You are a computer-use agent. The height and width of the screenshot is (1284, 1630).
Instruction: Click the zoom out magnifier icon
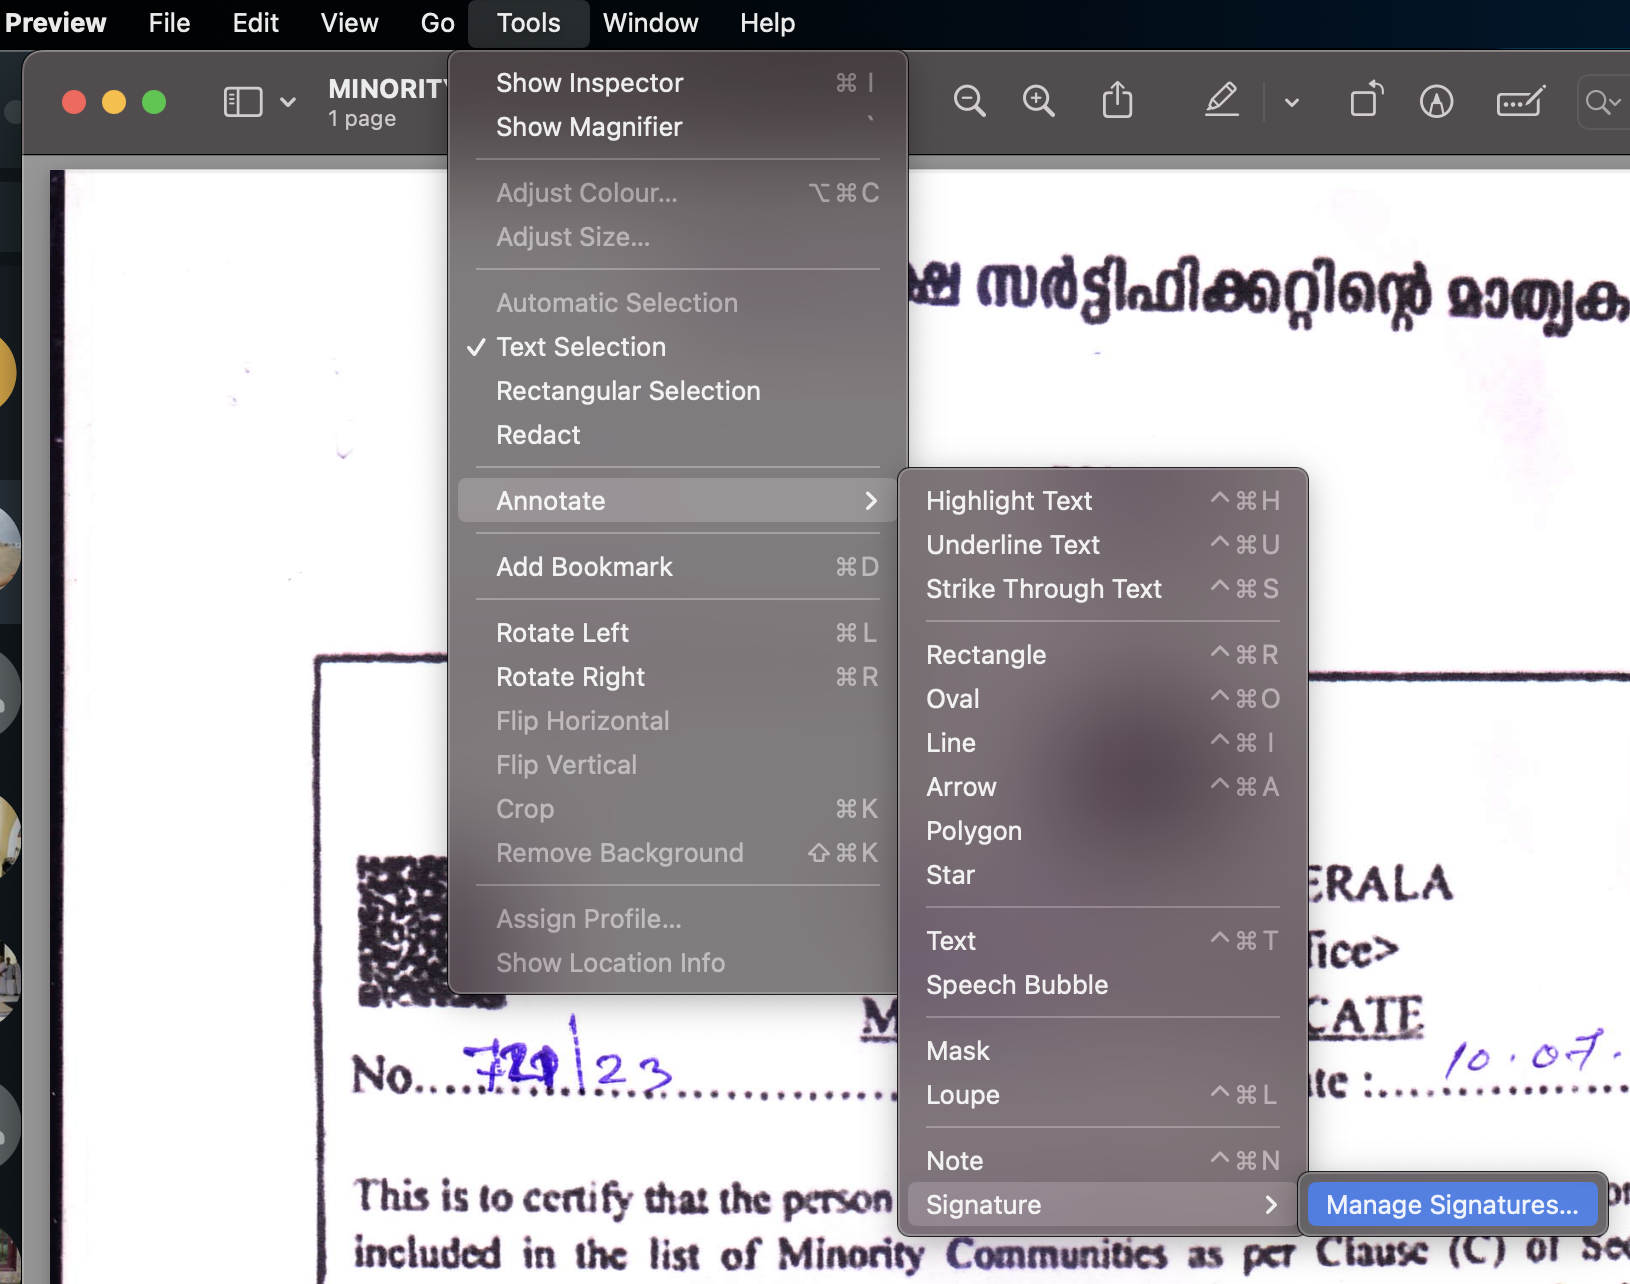pos(969,101)
